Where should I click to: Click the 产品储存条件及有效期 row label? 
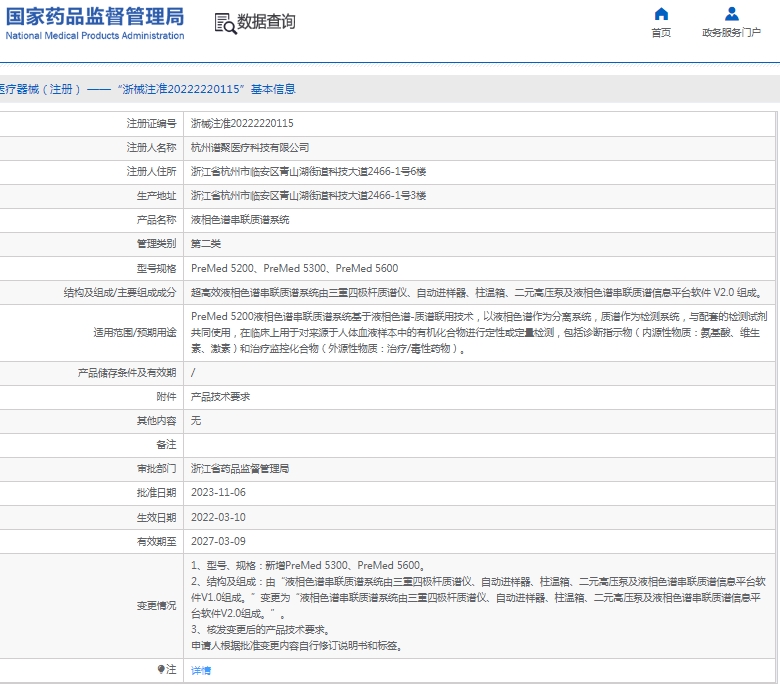[127, 373]
